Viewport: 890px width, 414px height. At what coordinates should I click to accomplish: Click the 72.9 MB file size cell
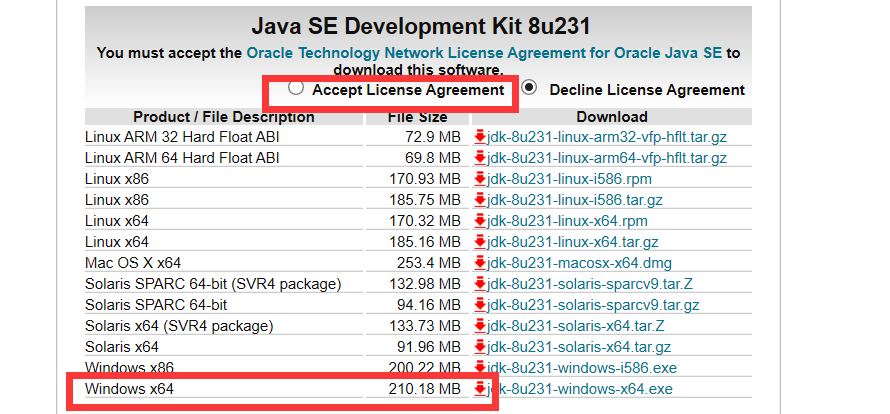point(432,137)
